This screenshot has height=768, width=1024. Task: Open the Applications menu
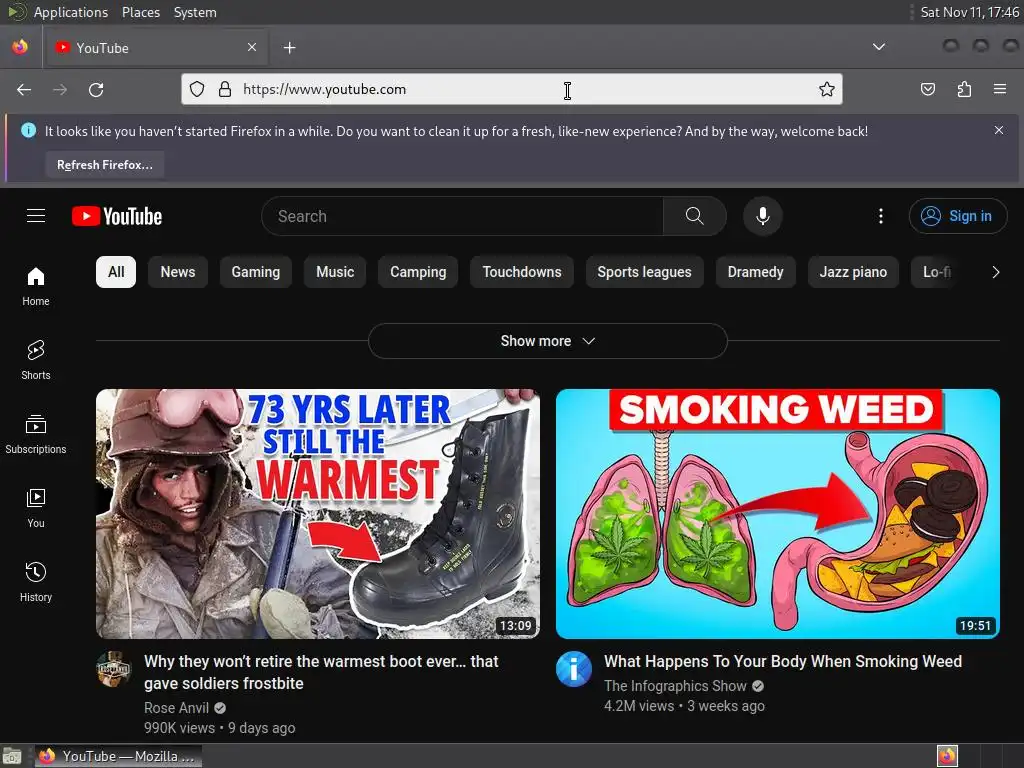coord(71,12)
